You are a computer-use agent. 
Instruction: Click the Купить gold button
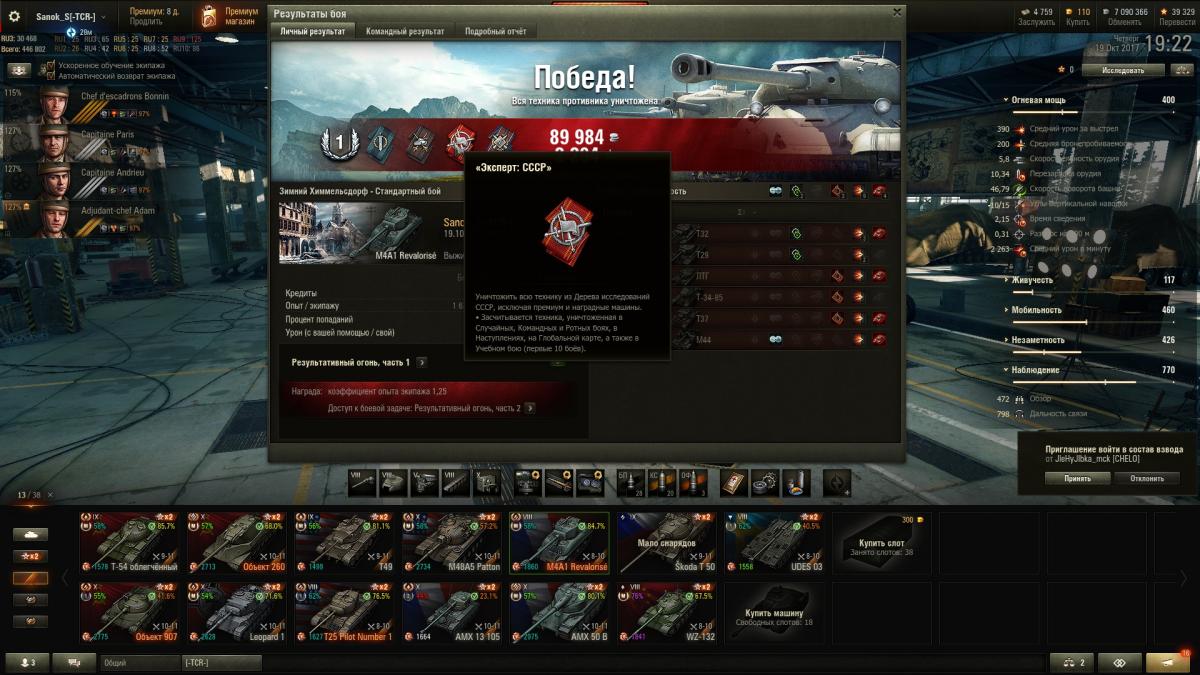coord(1078,22)
